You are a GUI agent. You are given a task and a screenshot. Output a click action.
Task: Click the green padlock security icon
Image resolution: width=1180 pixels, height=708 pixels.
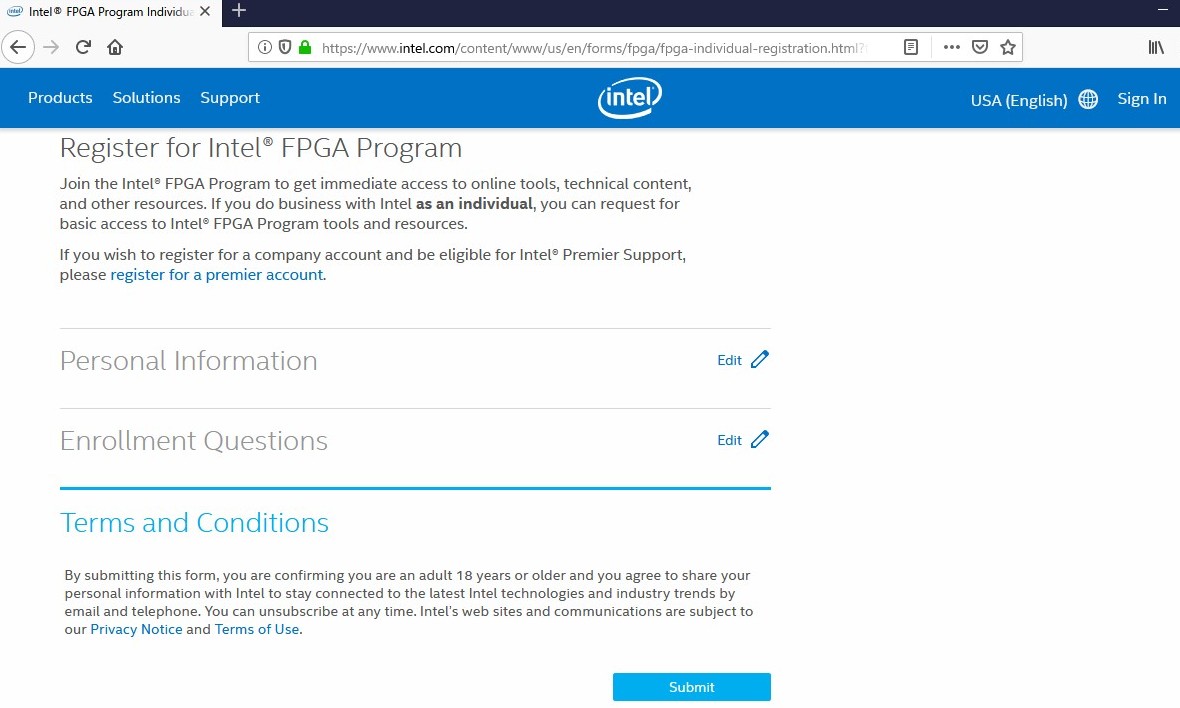(x=305, y=47)
